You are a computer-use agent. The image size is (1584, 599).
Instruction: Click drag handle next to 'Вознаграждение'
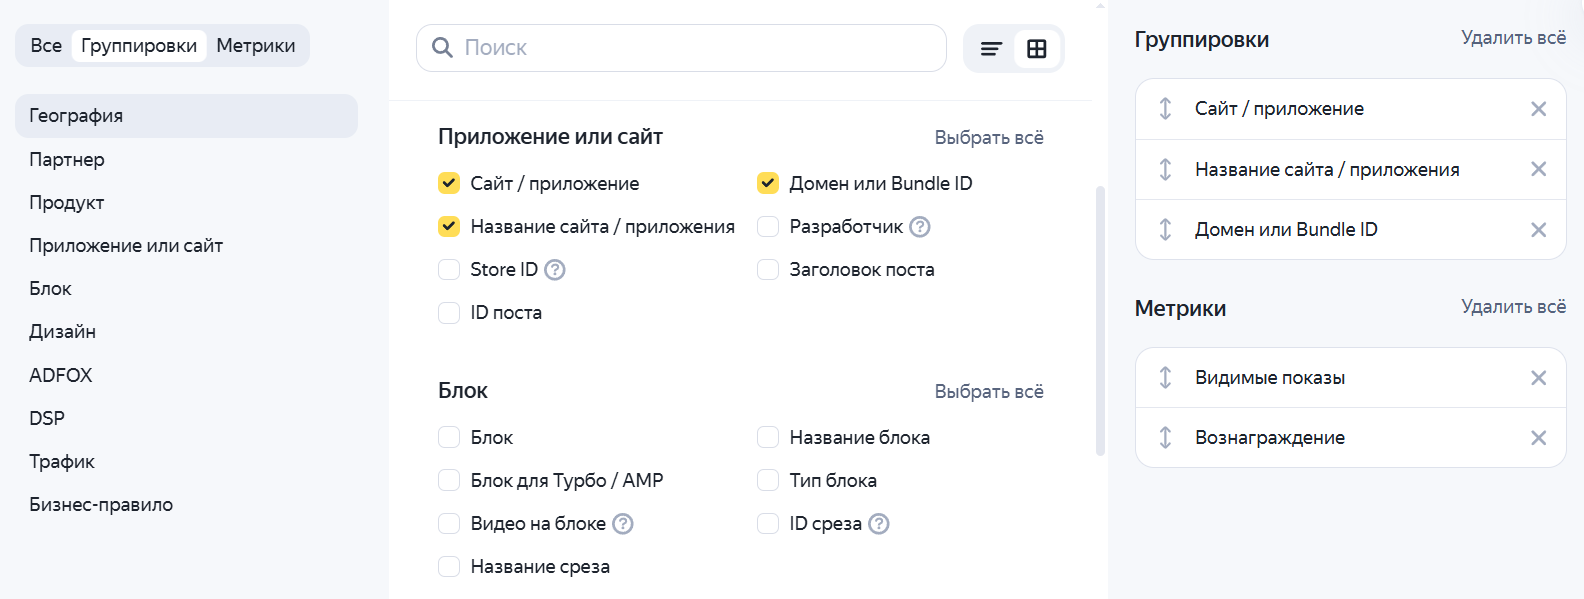pos(1165,438)
